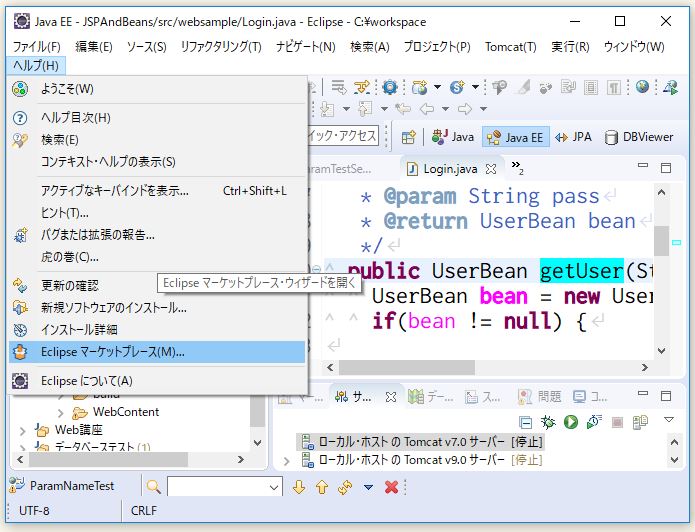Viewport: 695px width, 532px height.
Task: Select ようこそ(W) in Help menu
Action: click(157, 89)
